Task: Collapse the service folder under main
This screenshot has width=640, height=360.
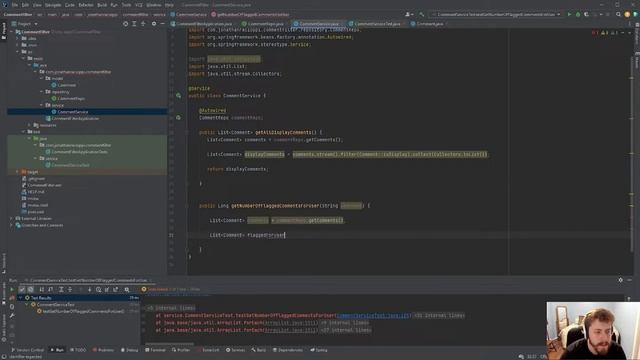Action: (41, 105)
